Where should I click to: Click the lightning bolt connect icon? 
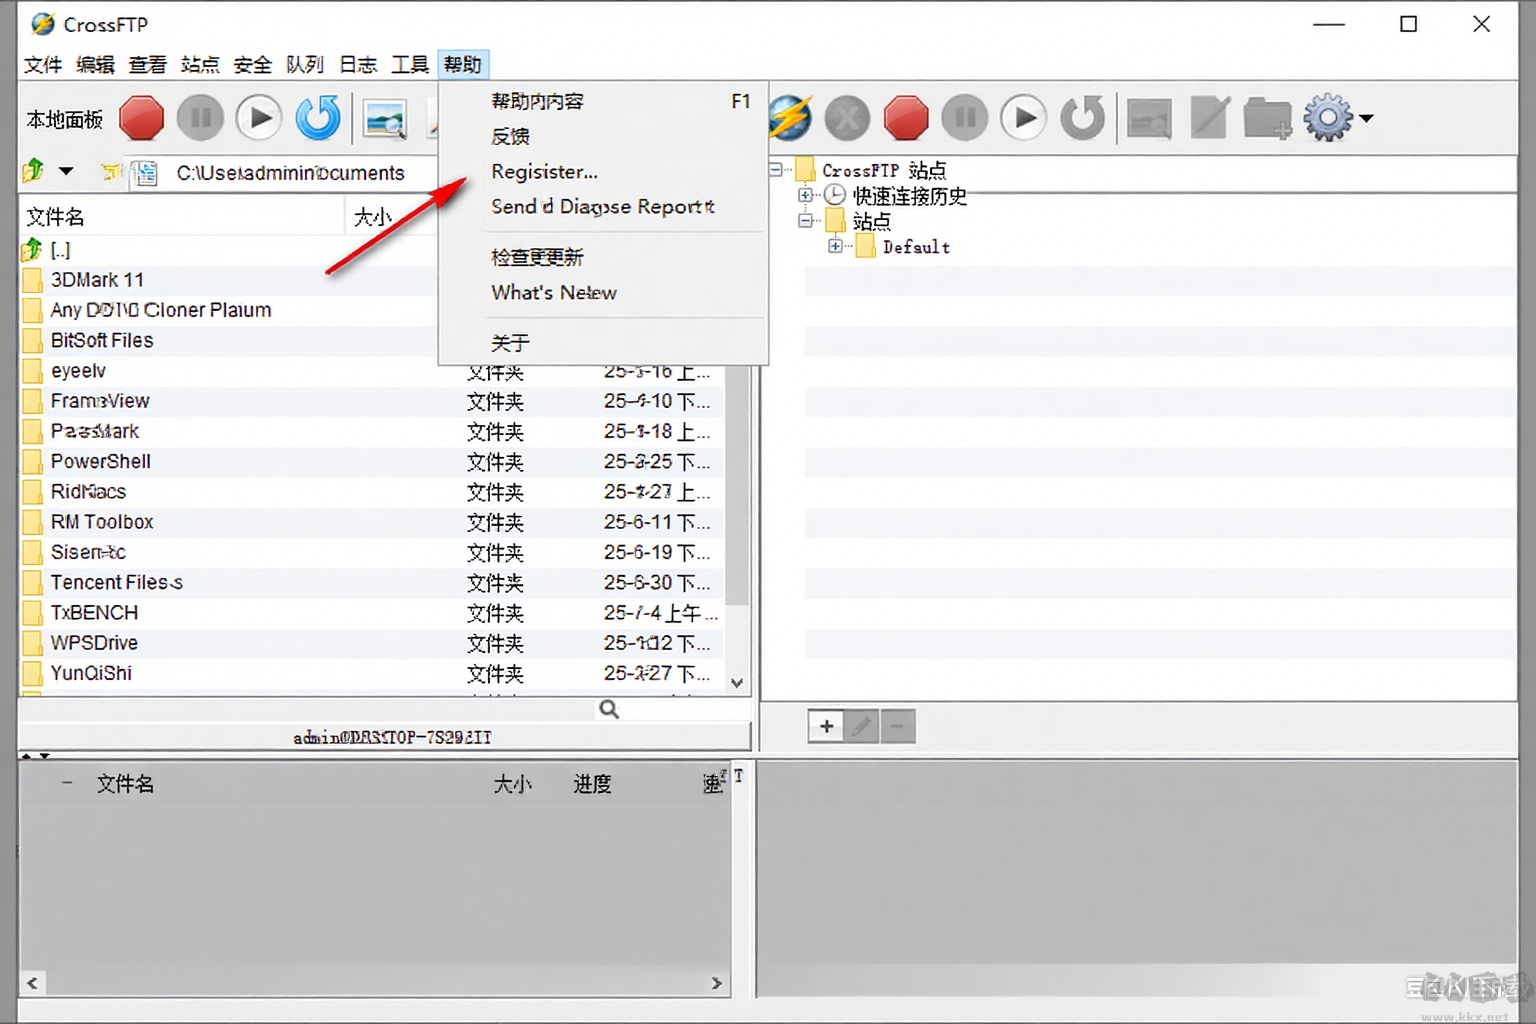tap(790, 118)
